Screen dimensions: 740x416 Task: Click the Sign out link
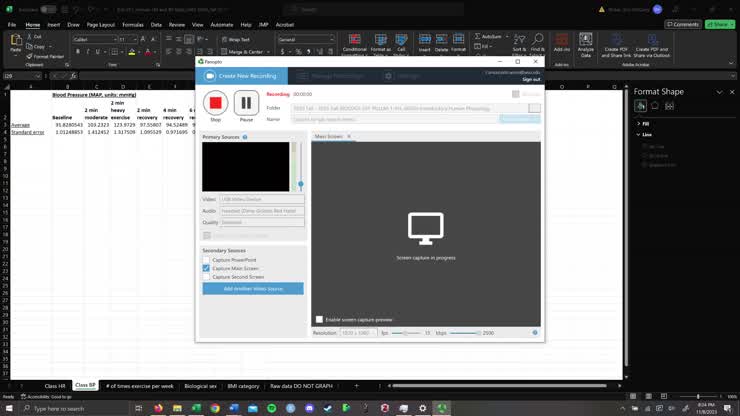pyautogui.click(x=530, y=79)
